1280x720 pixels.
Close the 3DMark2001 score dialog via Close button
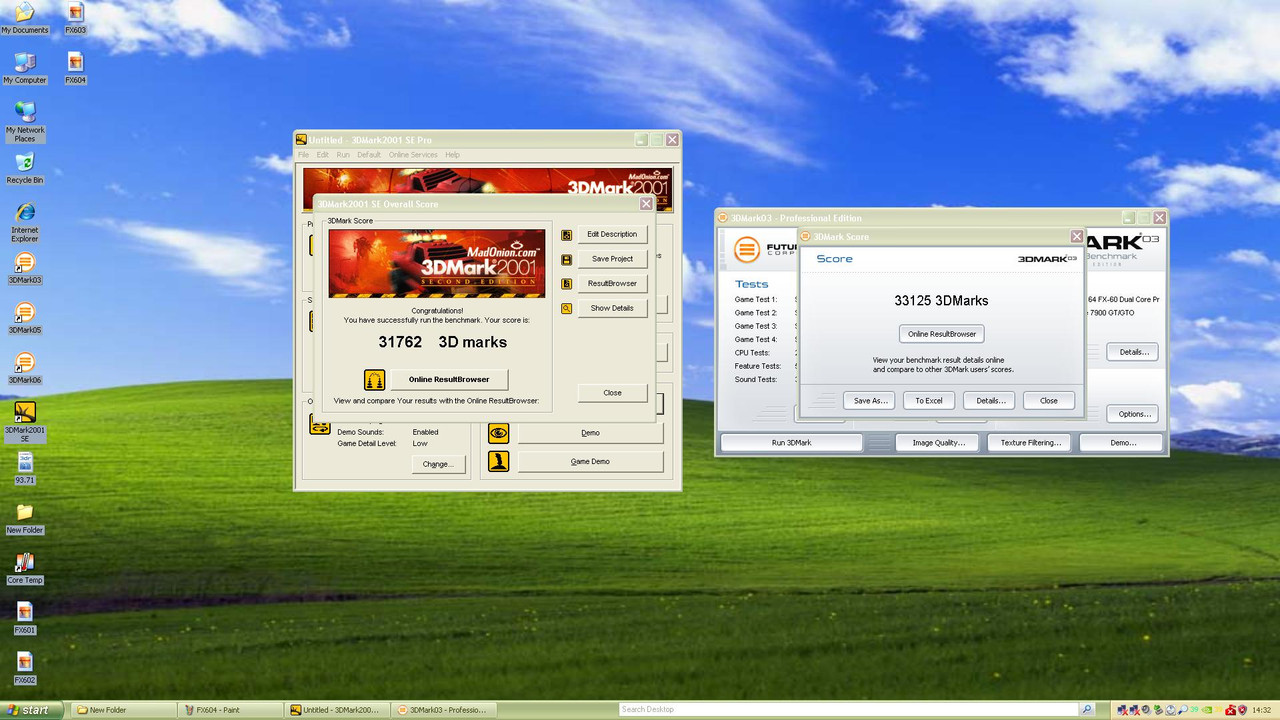(612, 393)
